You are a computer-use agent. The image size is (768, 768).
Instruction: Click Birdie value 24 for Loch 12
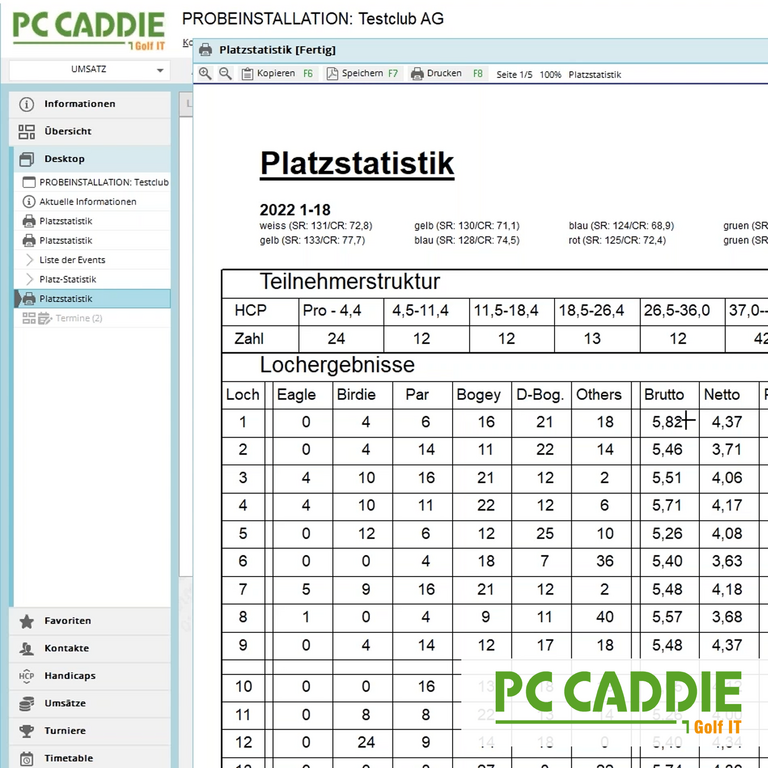coord(366,743)
